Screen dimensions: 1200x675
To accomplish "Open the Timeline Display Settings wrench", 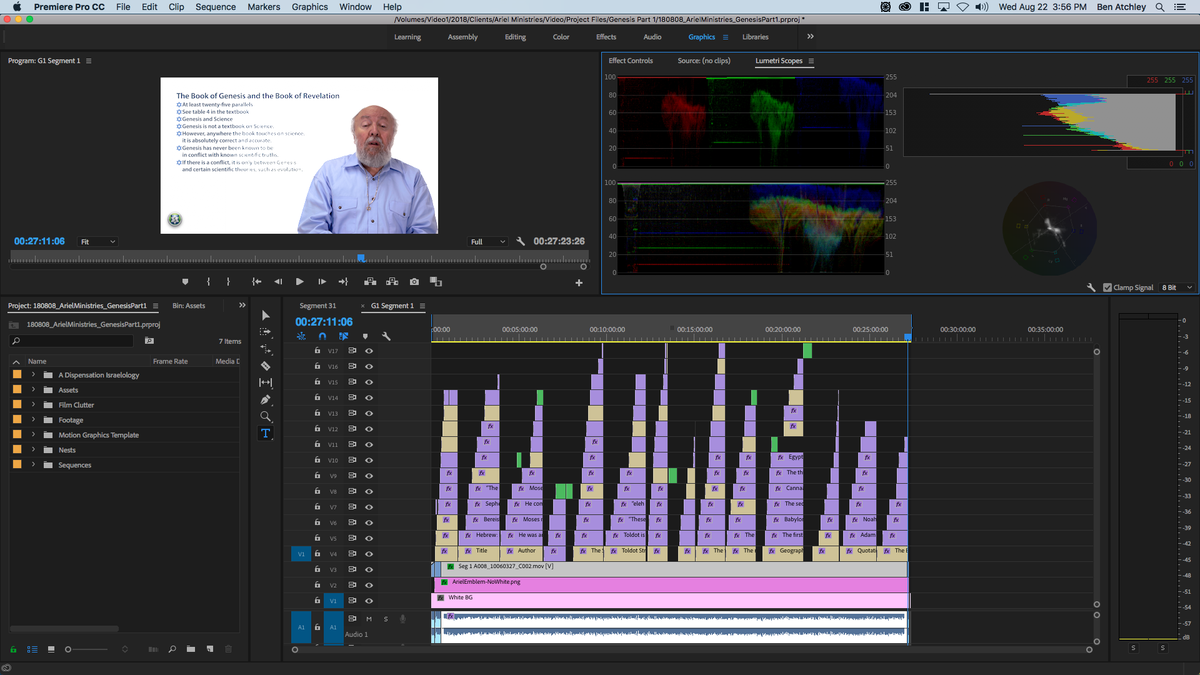I will pos(387,337).
